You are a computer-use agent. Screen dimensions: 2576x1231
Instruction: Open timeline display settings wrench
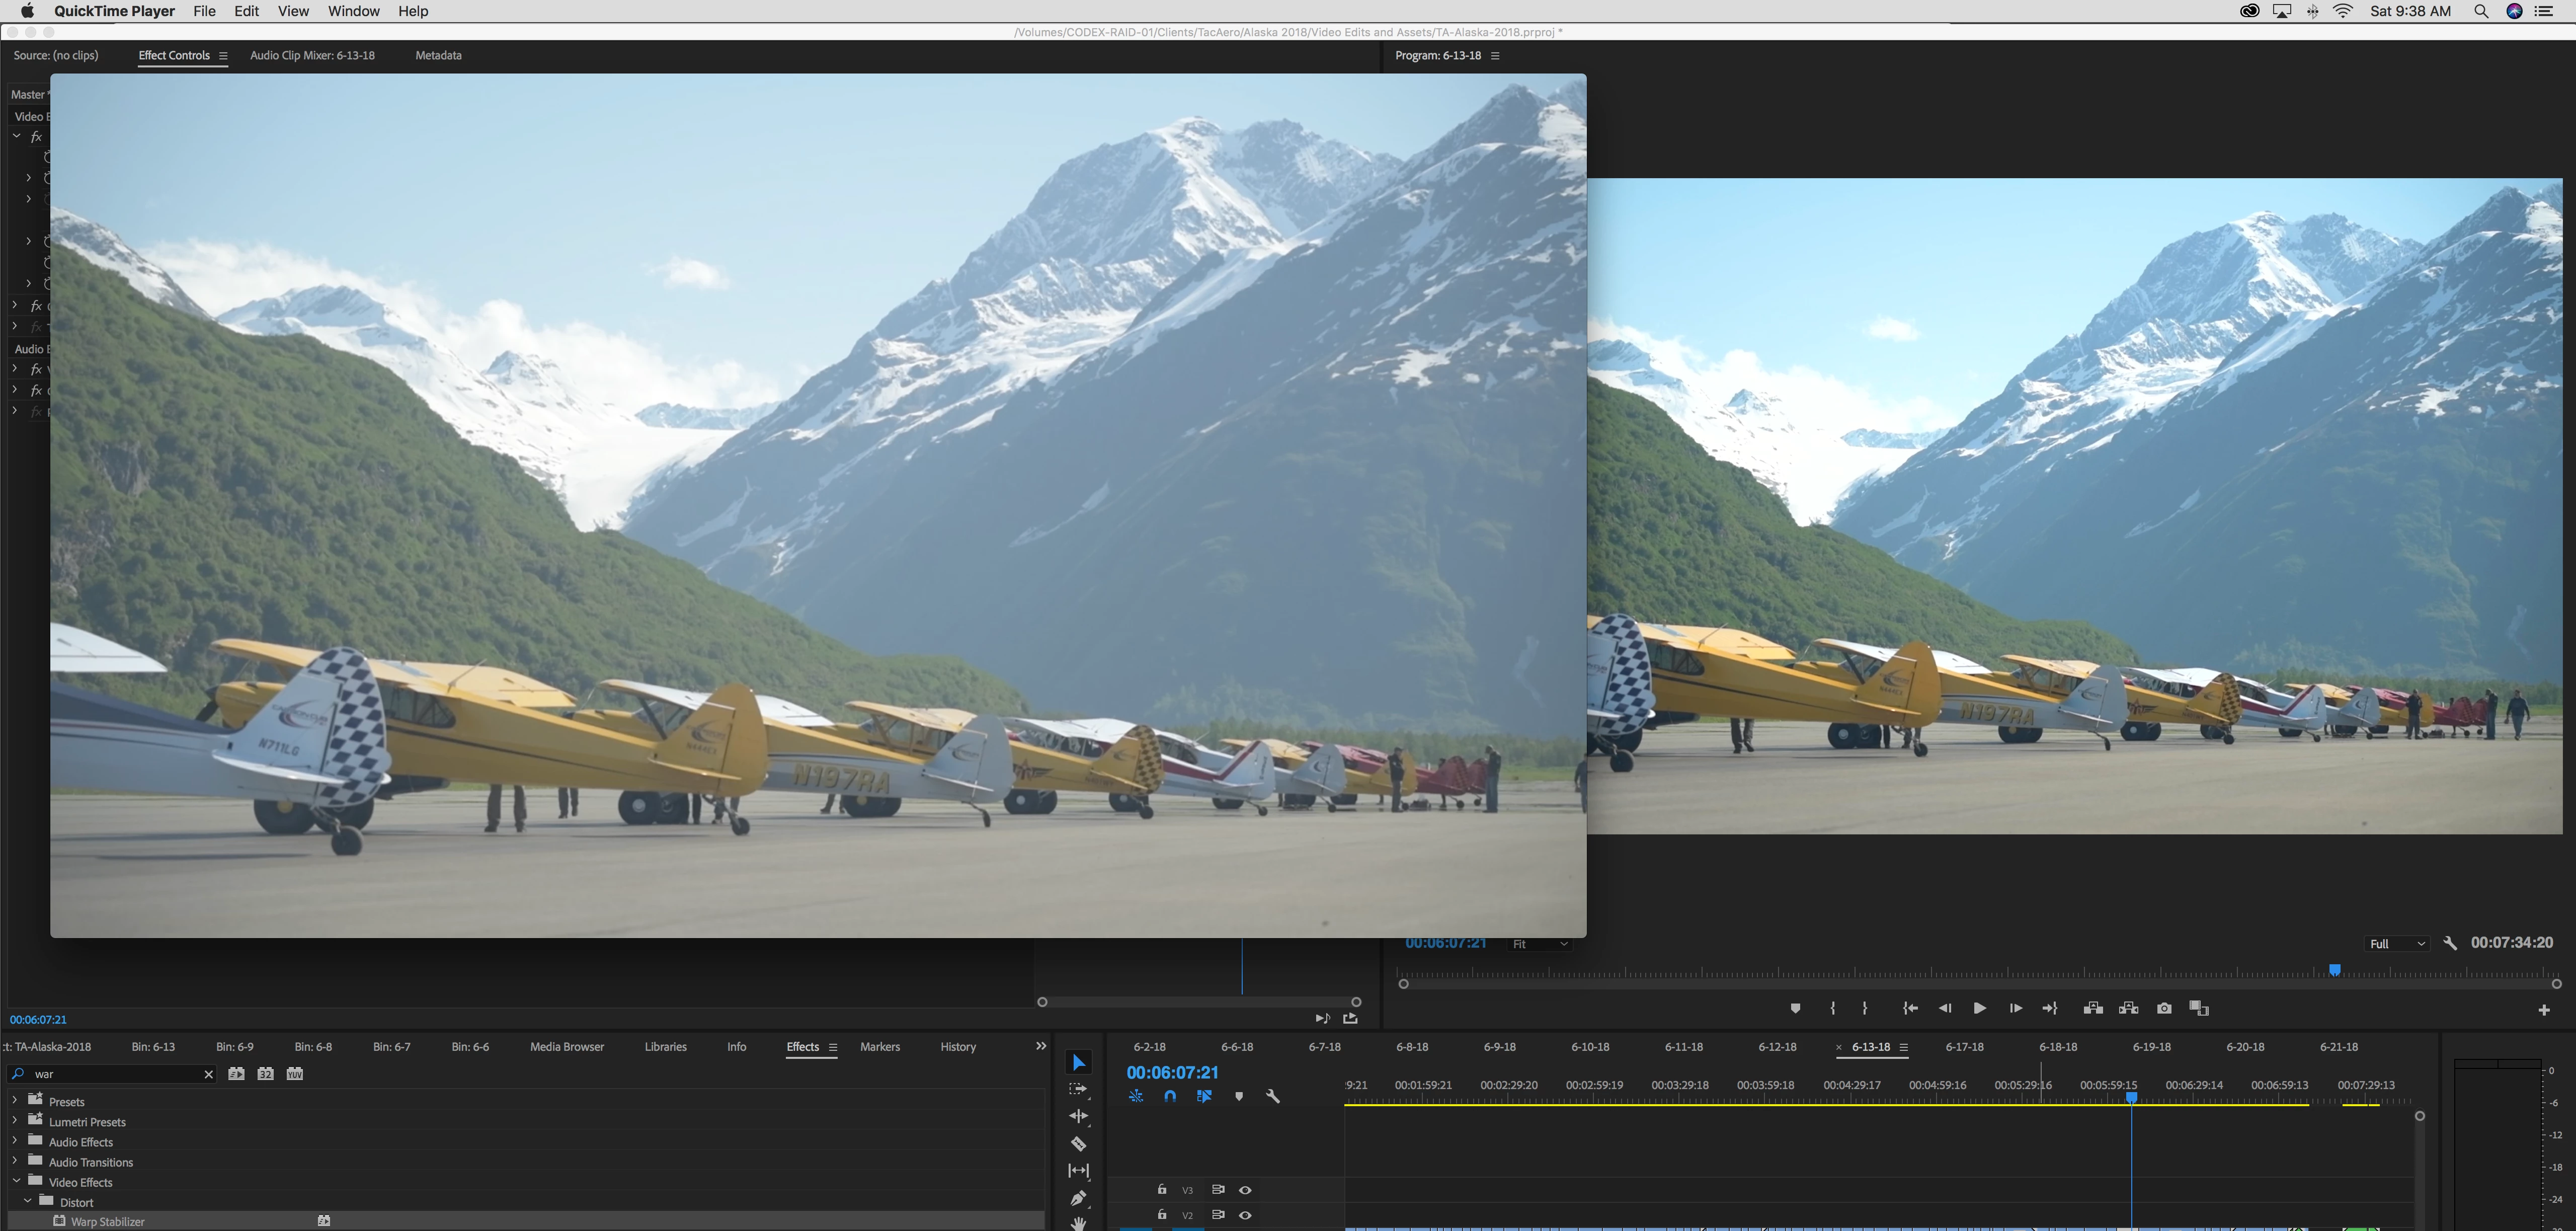(x=1272, y=1096)
